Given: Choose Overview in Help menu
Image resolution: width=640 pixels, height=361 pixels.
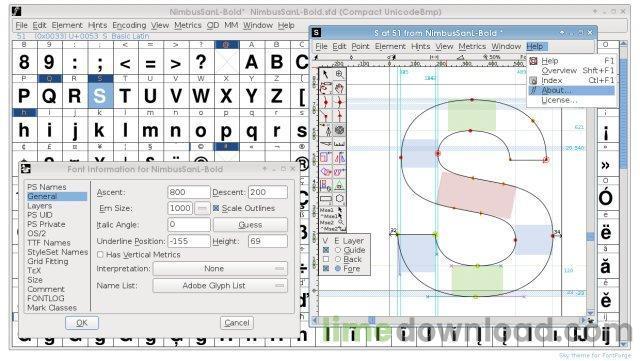Looking at the screenshot, I should (x=571, y=71).
